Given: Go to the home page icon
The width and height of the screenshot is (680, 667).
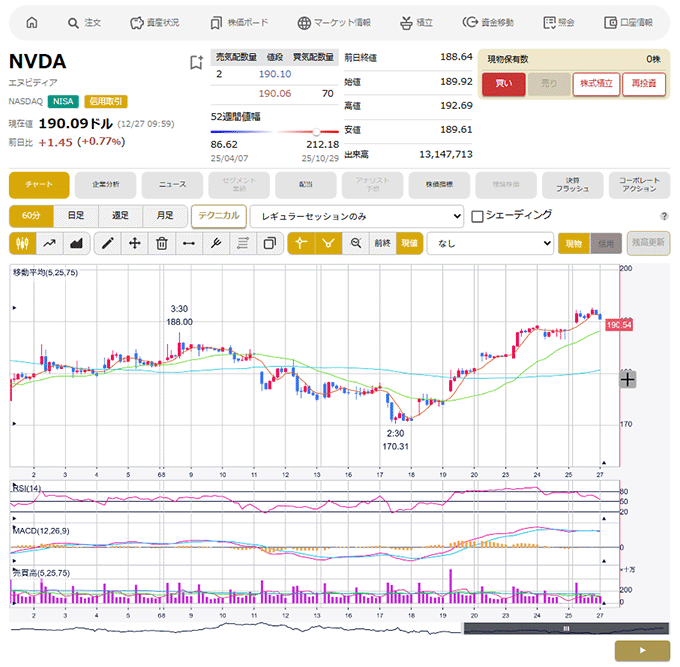Looking at the screenshot, I should pos(31,22).
